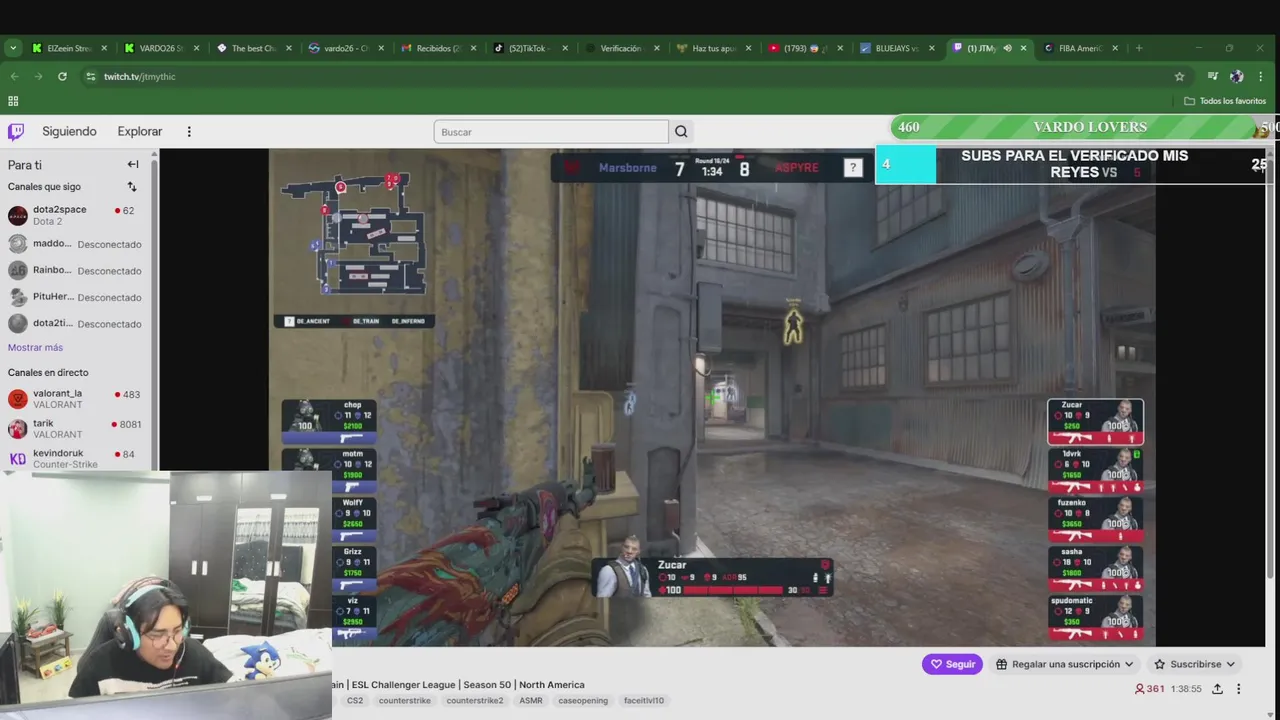The width and height of the screenshot is (1280, 720).
Task: Focus the Buscar search field
Action: coord(551,132)
